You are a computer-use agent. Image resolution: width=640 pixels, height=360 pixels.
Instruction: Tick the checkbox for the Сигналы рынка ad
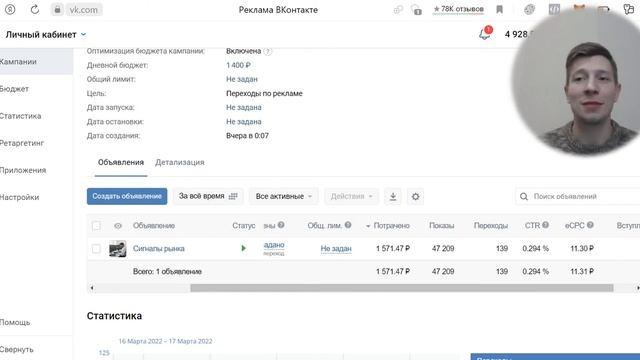click(96, 249)
